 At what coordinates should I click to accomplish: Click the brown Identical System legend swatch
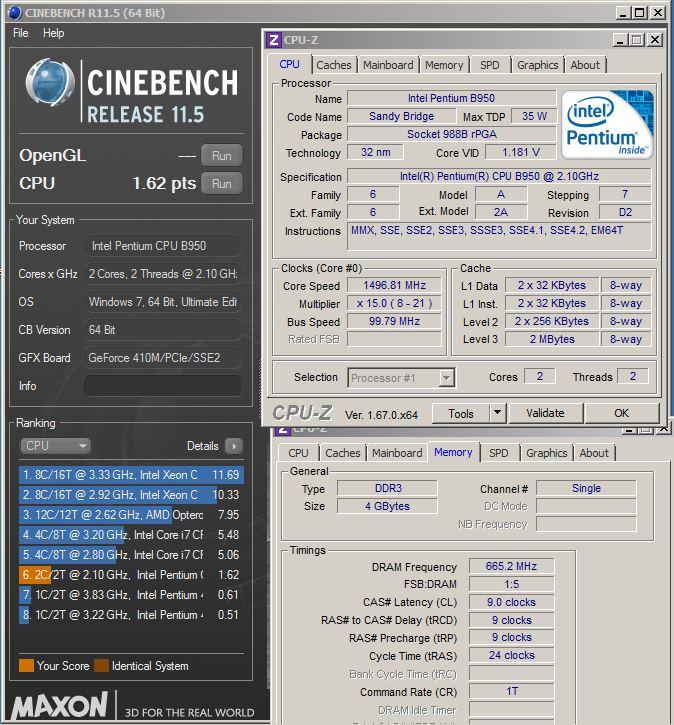[101, 665]
